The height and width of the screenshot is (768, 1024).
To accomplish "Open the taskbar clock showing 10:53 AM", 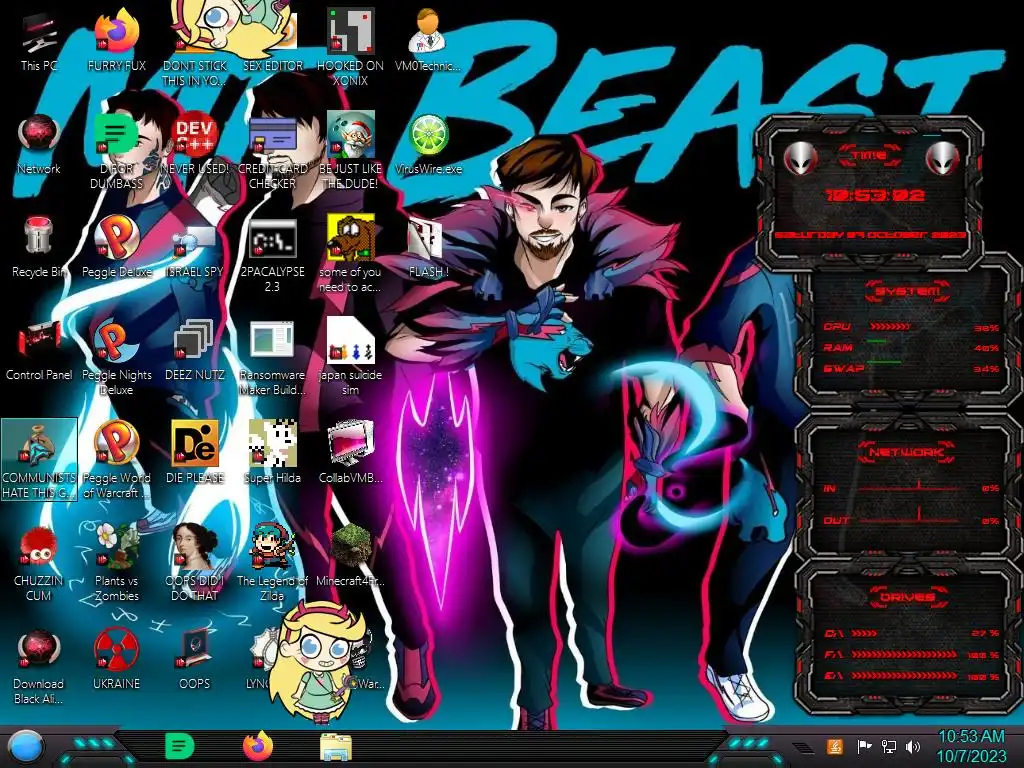I will click(x=972, y=746).
